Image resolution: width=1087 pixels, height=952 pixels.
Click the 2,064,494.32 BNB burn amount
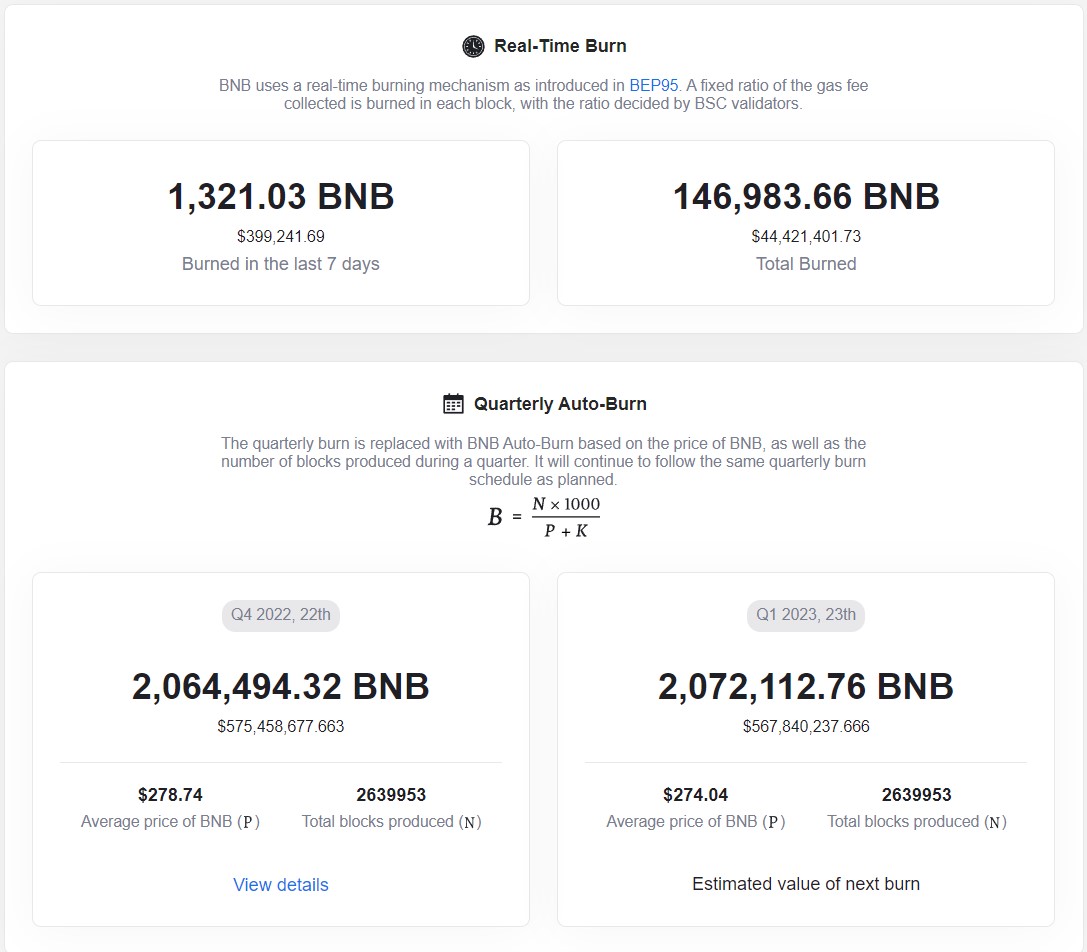pos(281,687)
